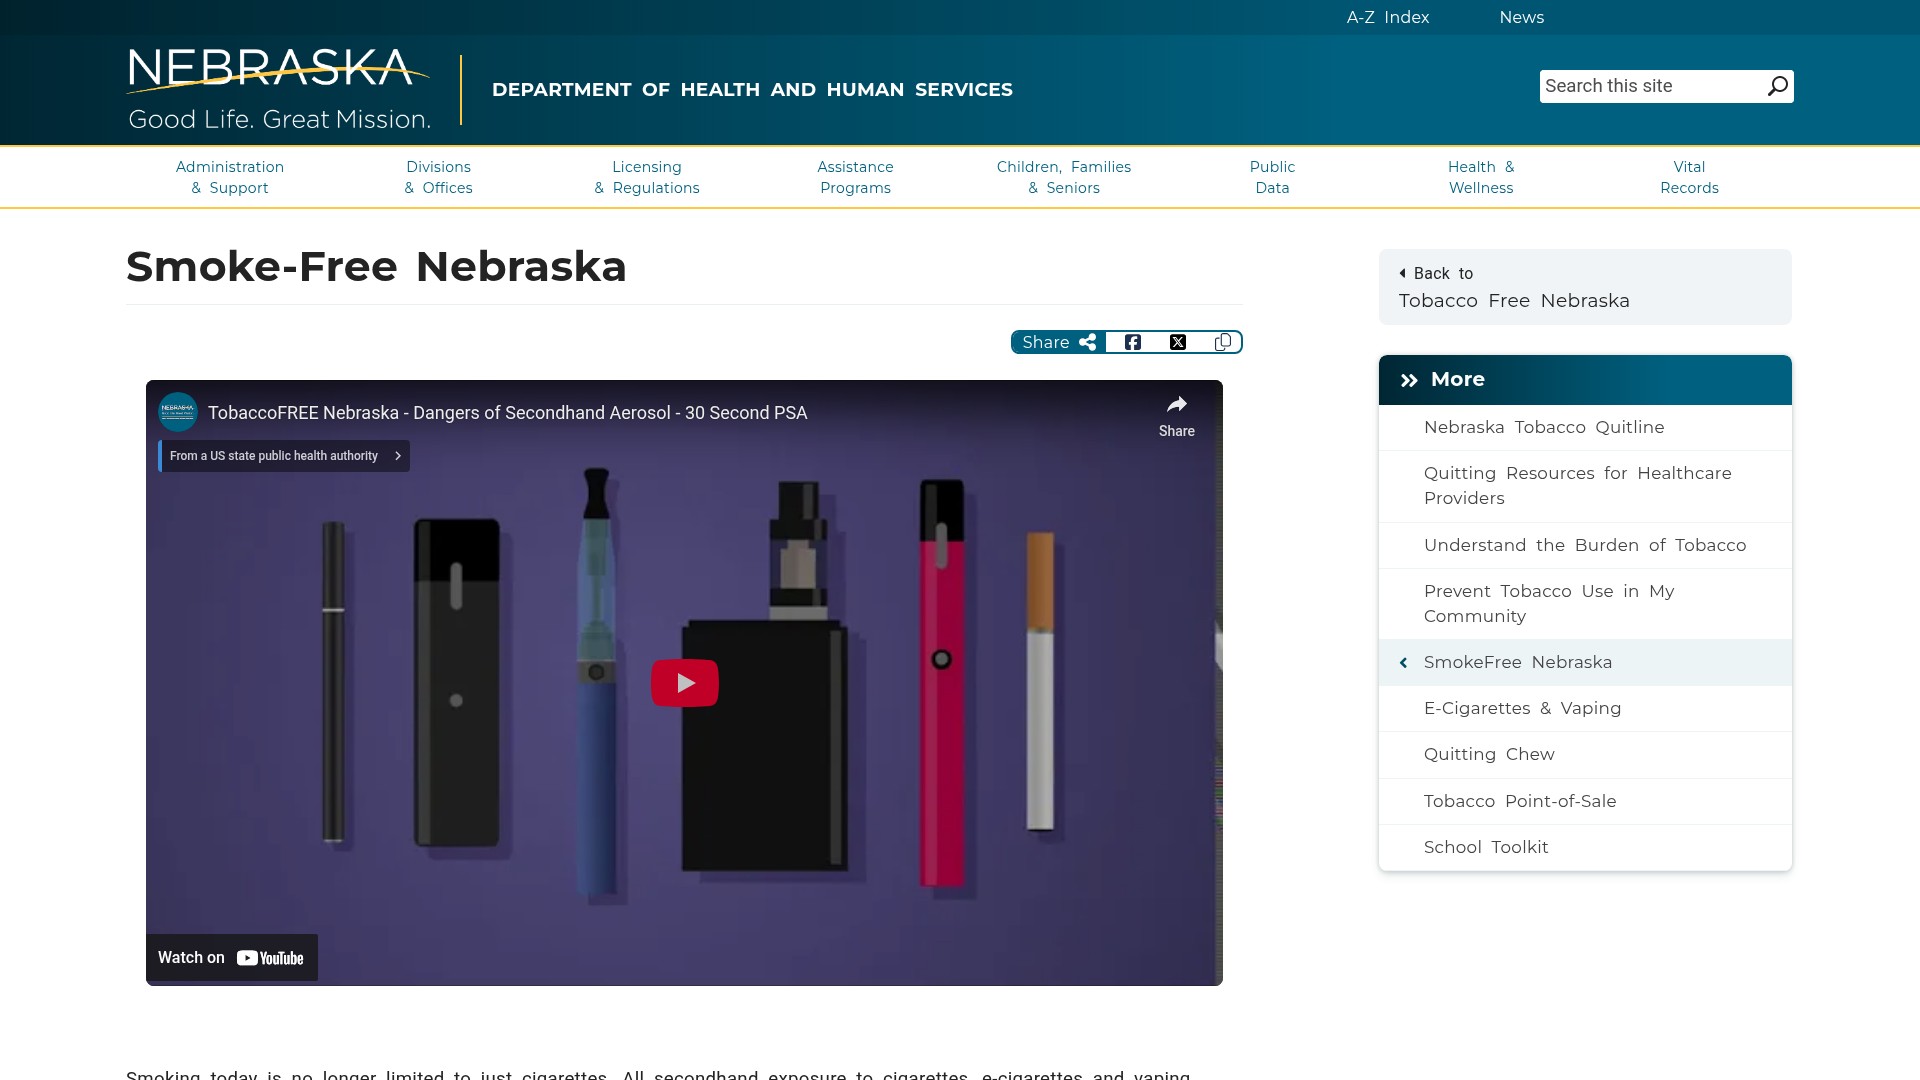
Task: Open Administration & Support menu
Action: coord(230,177)
